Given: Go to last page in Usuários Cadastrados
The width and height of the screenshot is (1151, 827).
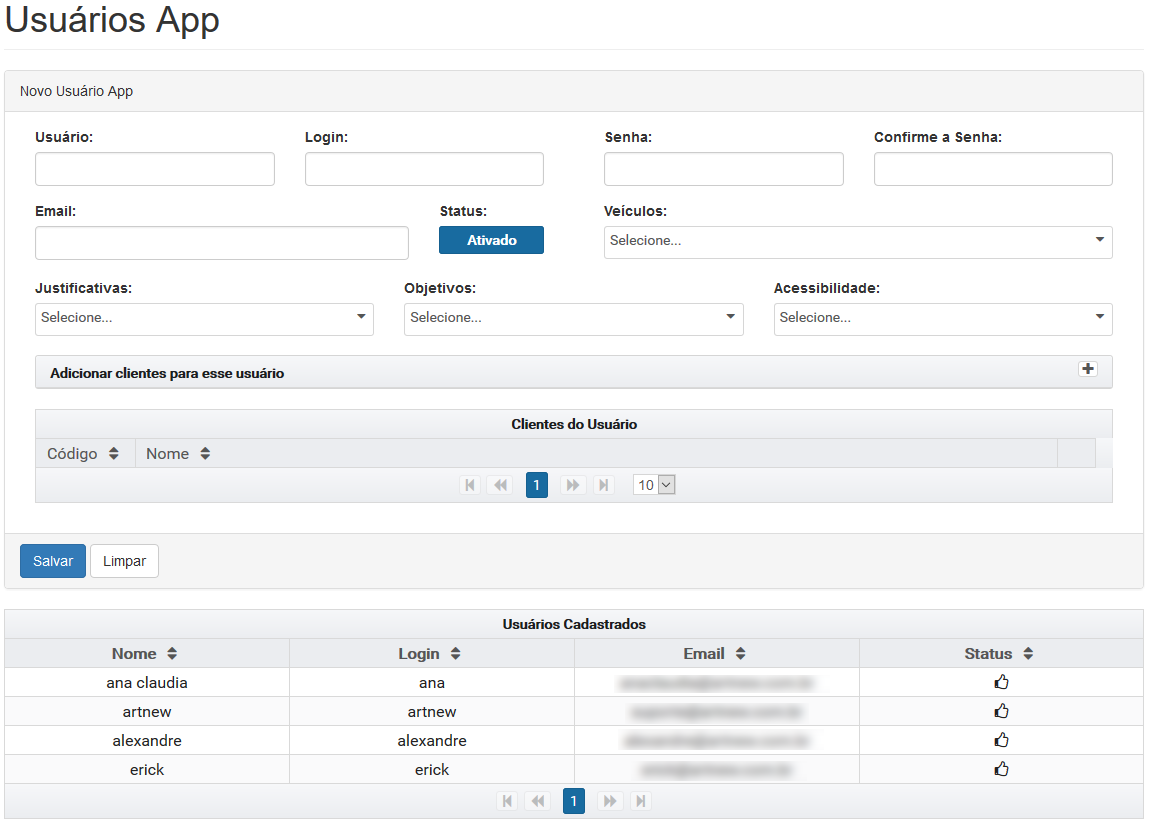Looking at the screenshot, I should click(x=641, y=801).
